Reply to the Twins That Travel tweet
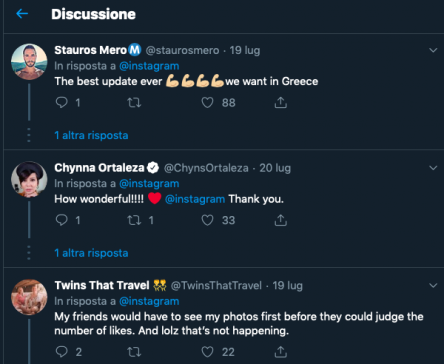 click(62, 351)
